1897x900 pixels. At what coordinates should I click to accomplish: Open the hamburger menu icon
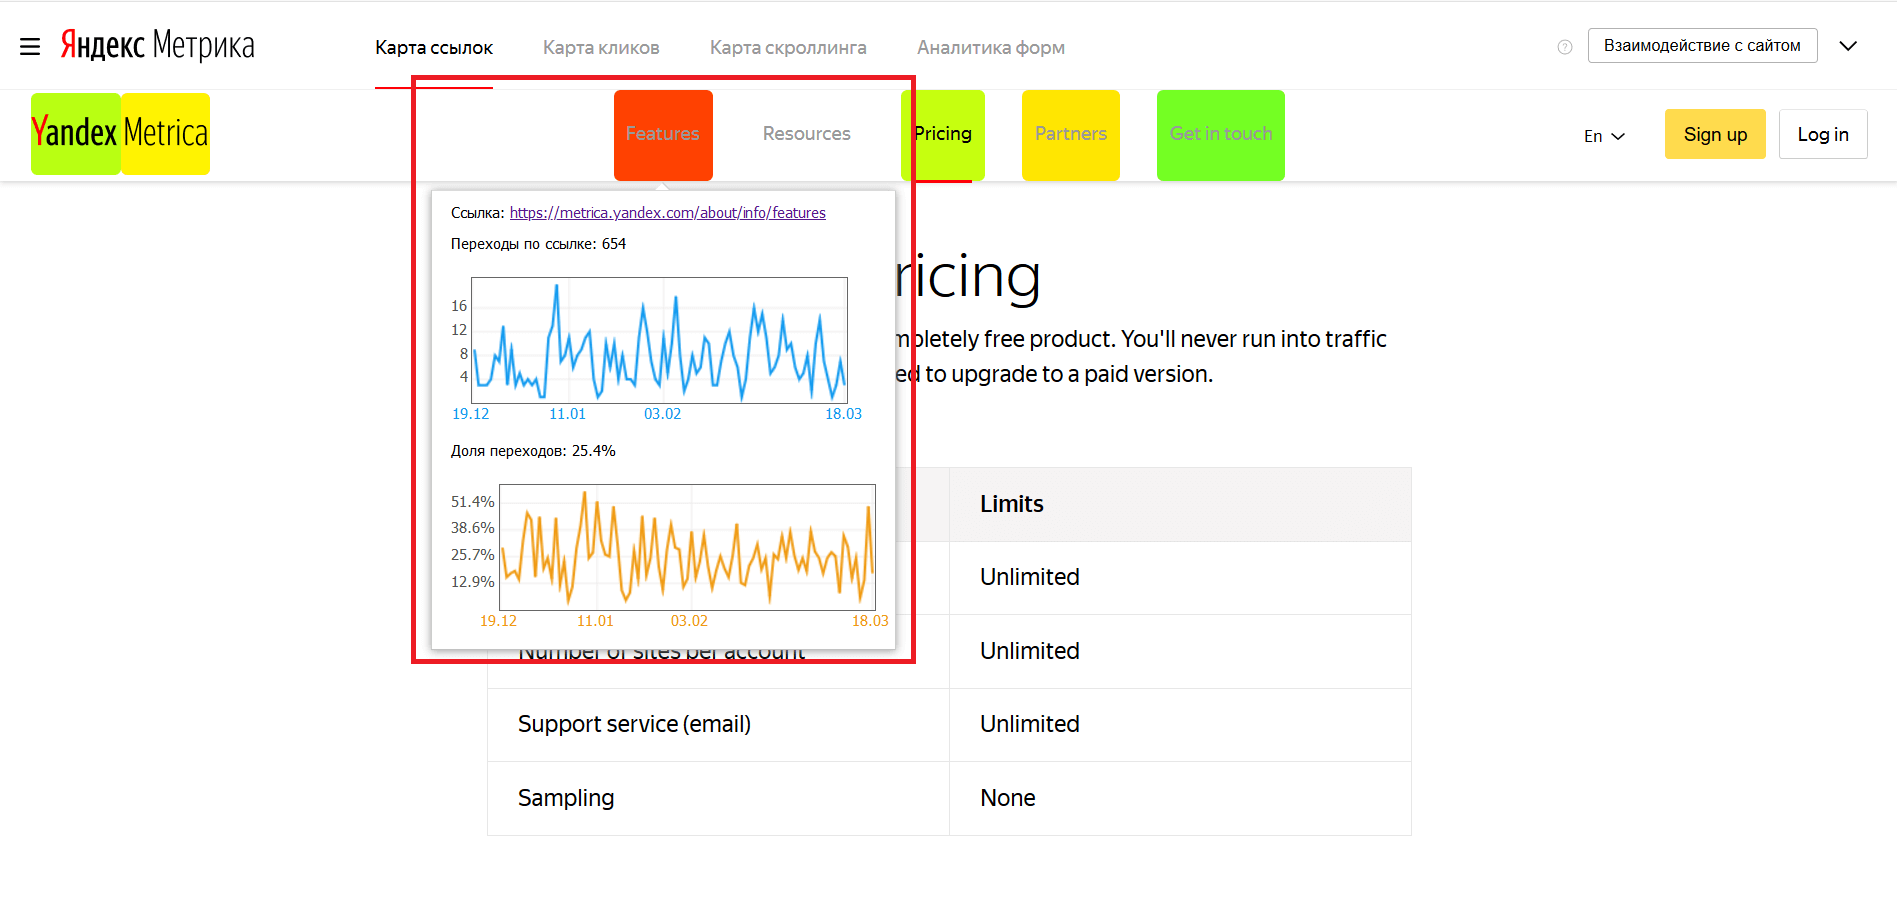30,47
